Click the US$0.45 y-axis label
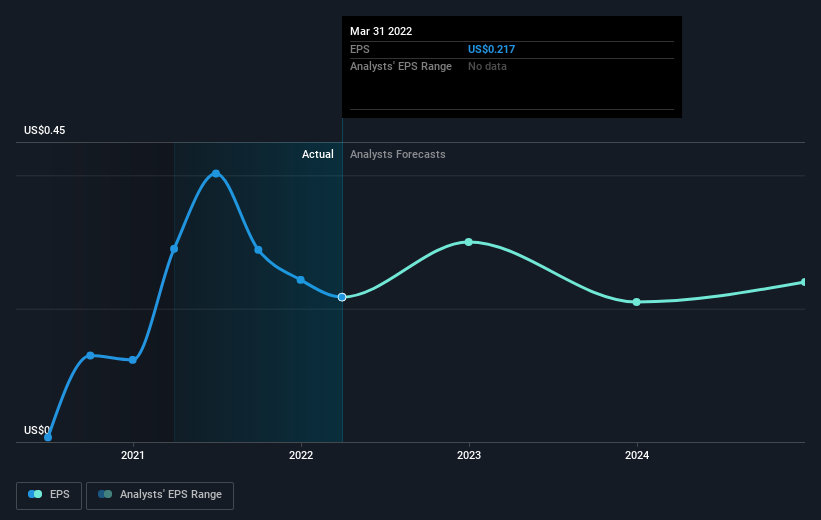The height and width of the screenshot is (520, 821). tap(45, 130)
